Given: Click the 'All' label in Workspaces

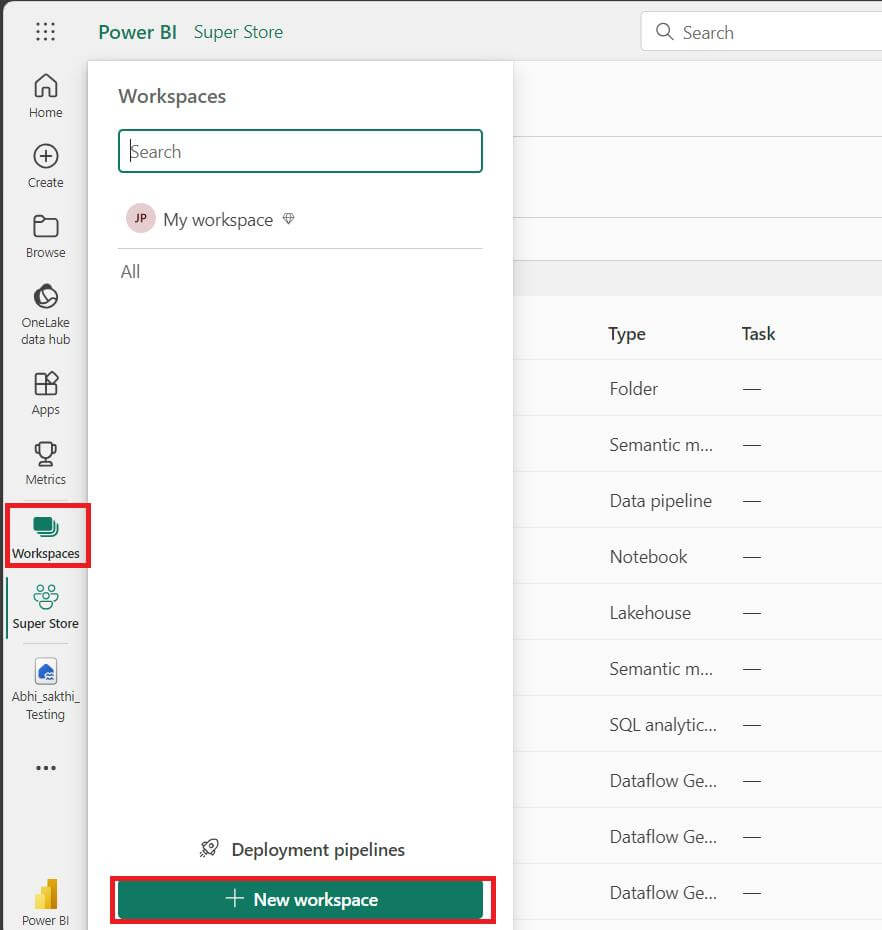Looking at the screenshot, I should point(130,272).
